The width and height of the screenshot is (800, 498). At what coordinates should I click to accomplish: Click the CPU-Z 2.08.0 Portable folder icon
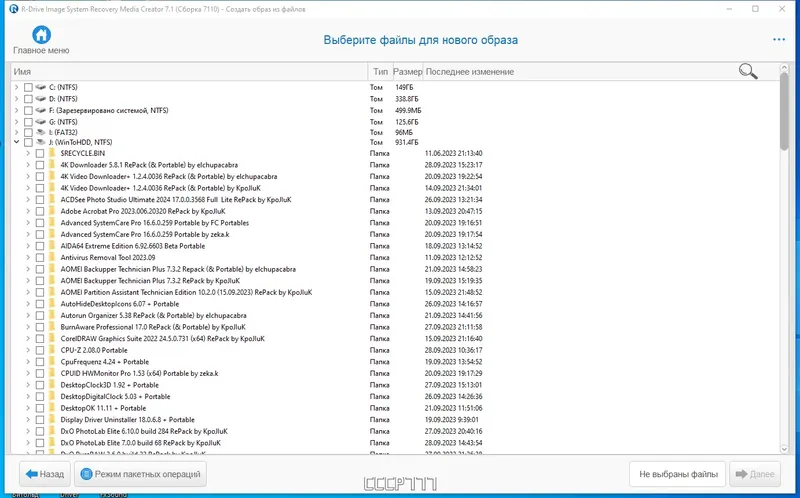[52, 350]
